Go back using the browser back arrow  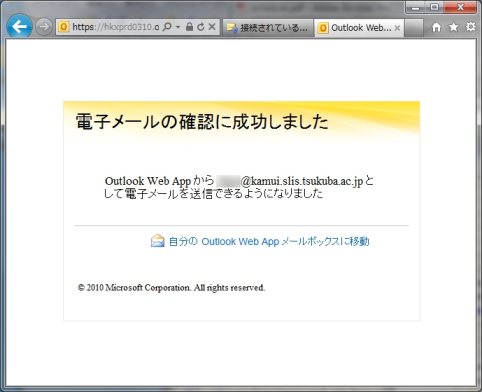click(19, 27)
